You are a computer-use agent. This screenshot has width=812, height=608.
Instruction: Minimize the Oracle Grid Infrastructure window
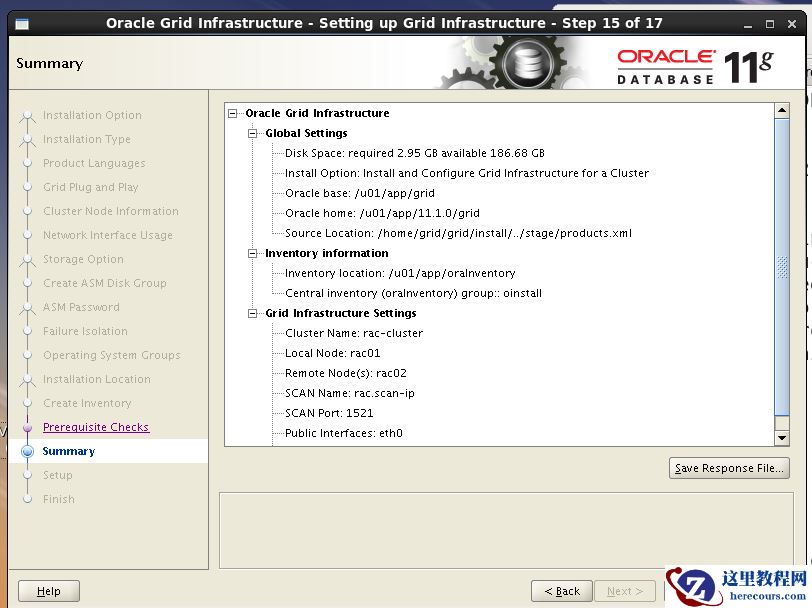pos(748,24)
